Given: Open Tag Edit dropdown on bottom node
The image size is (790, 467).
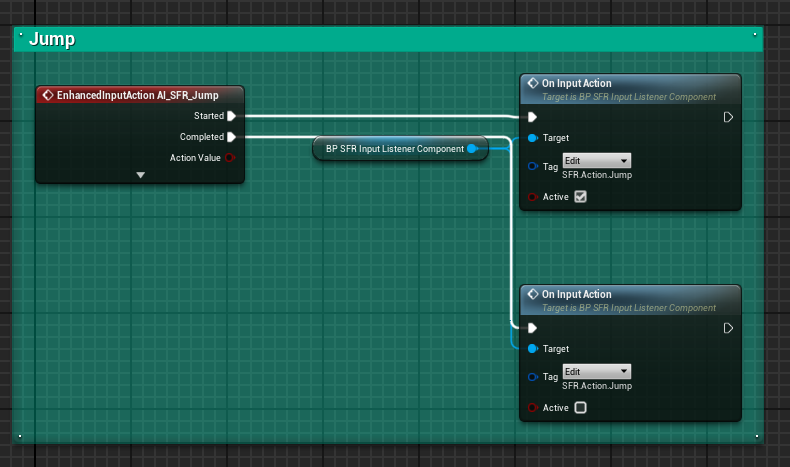Looking at the screenshot, I should tap(596, 372).
